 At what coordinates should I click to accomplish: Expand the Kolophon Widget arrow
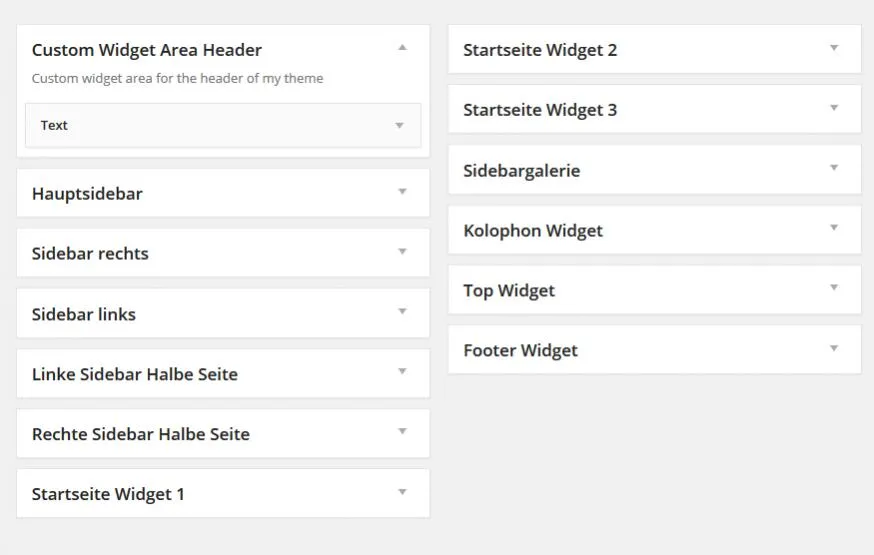(x=834, y=227)
